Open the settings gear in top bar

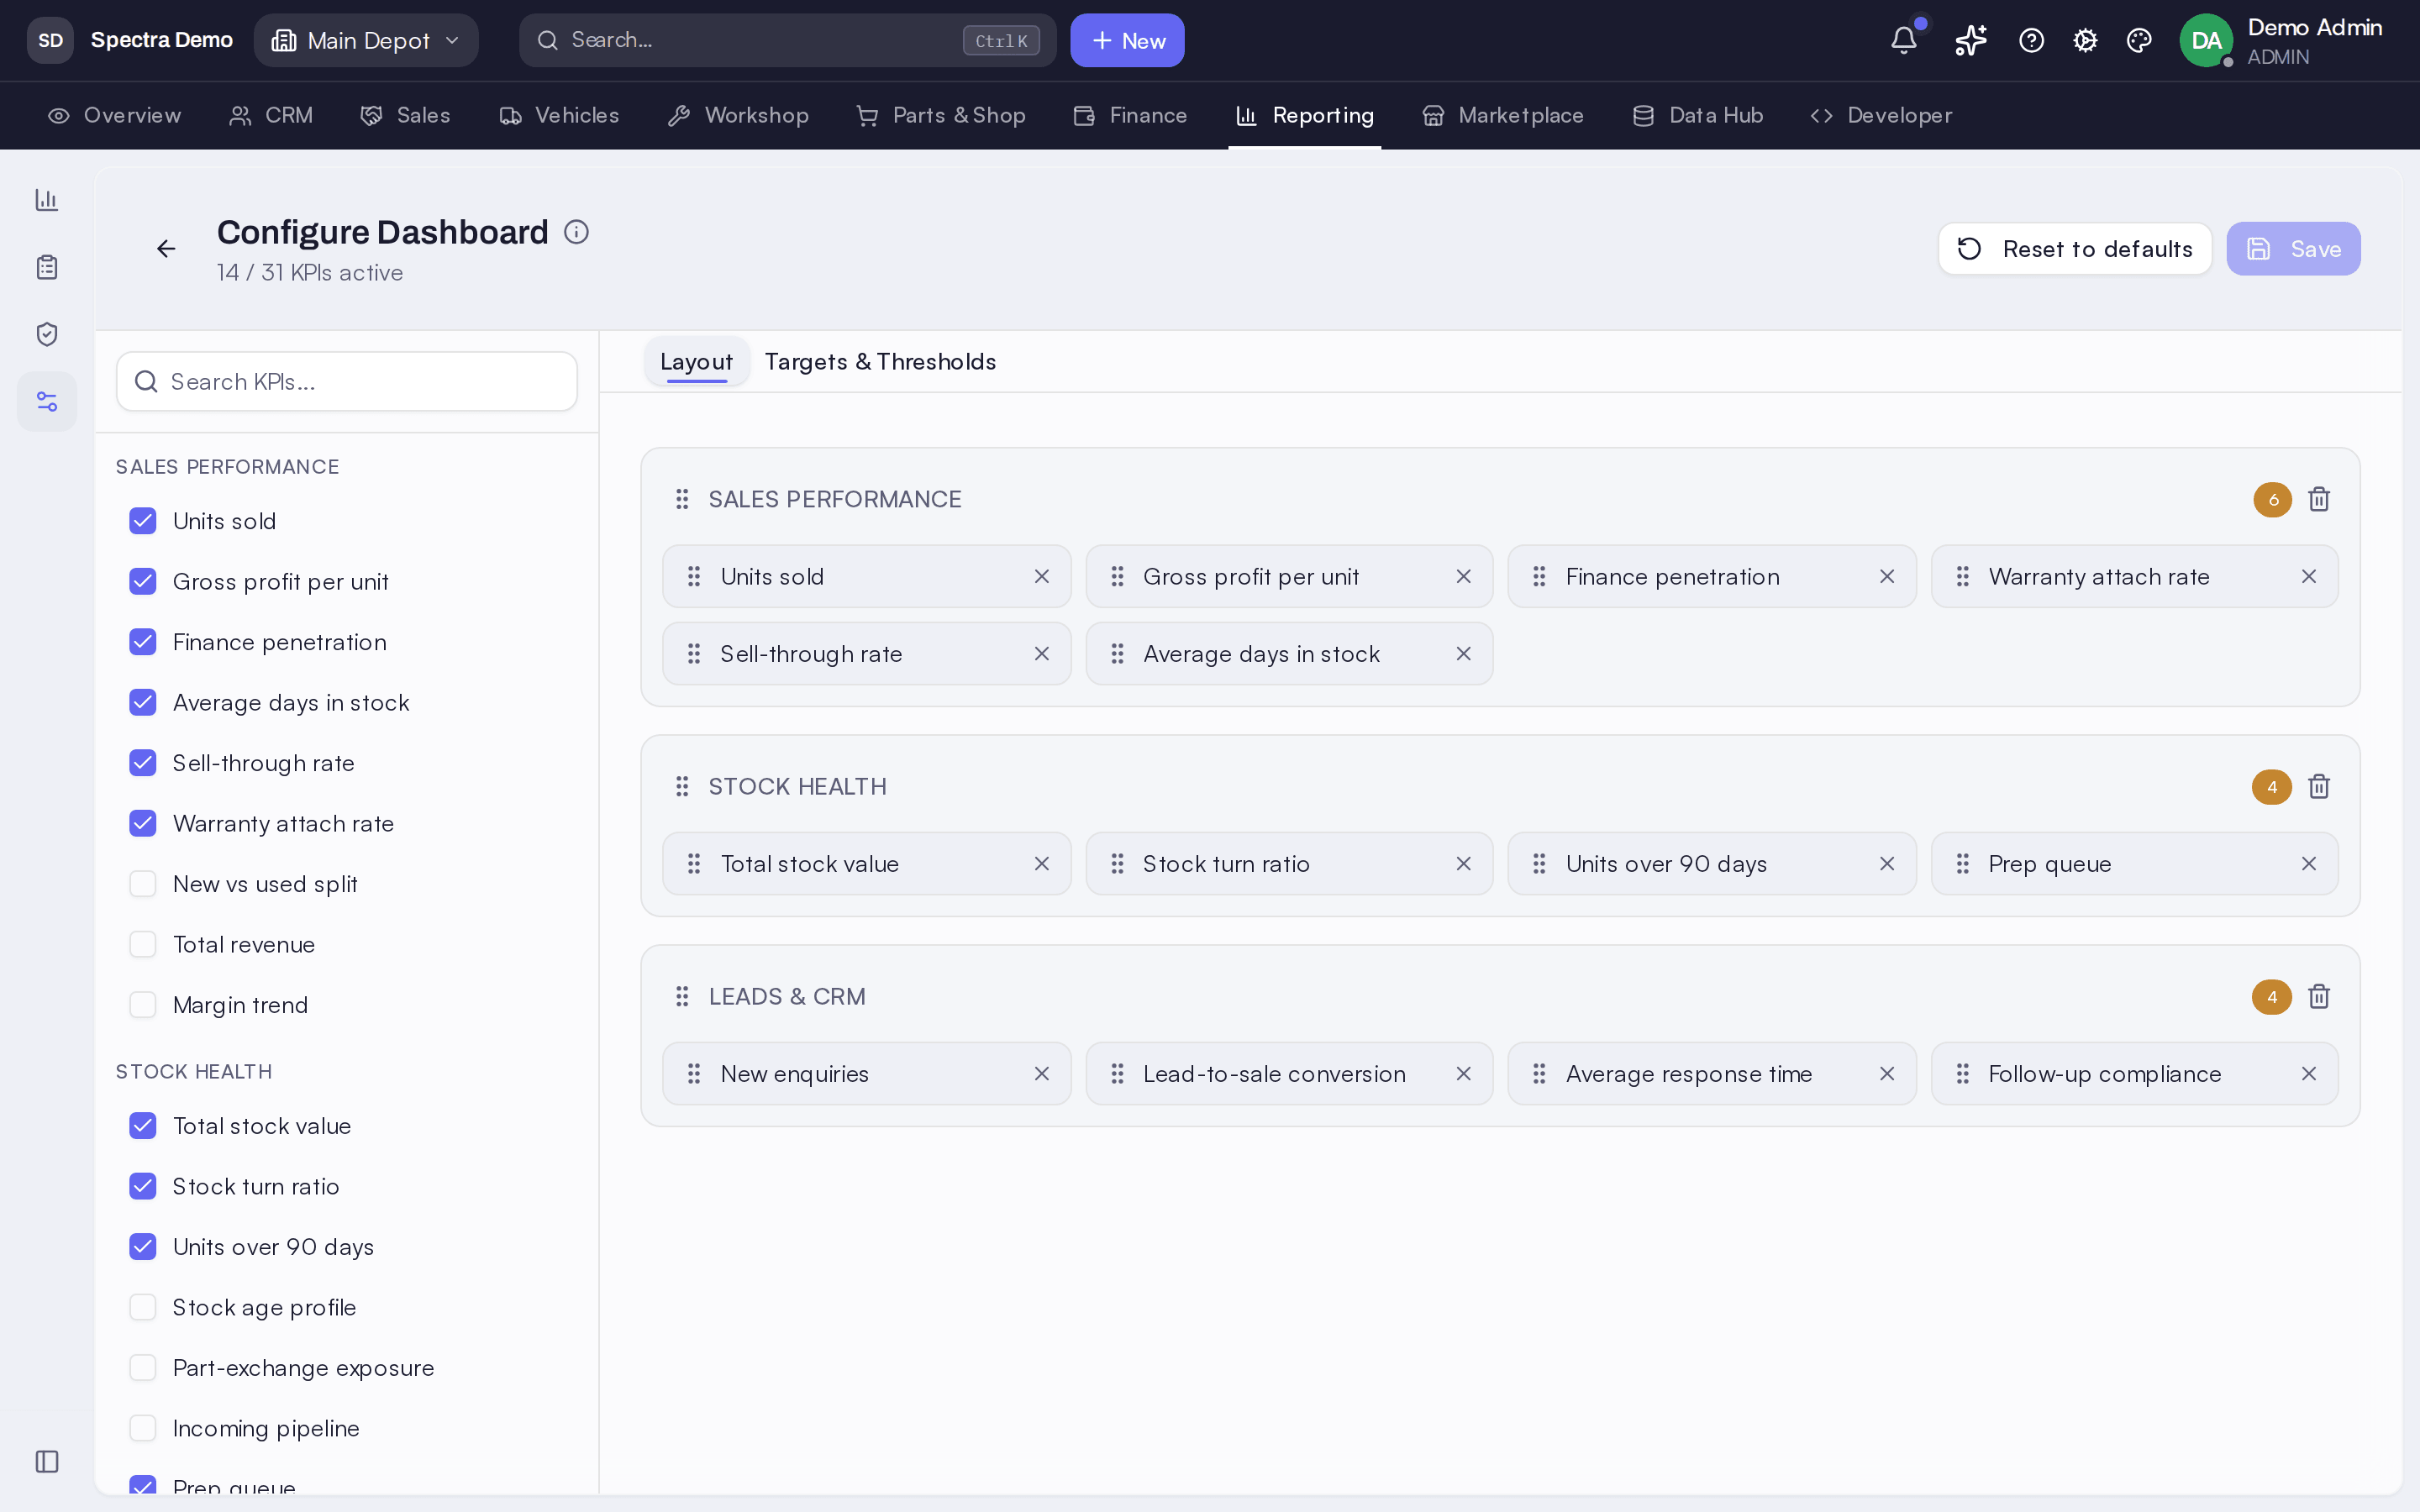coord(2085,40)
